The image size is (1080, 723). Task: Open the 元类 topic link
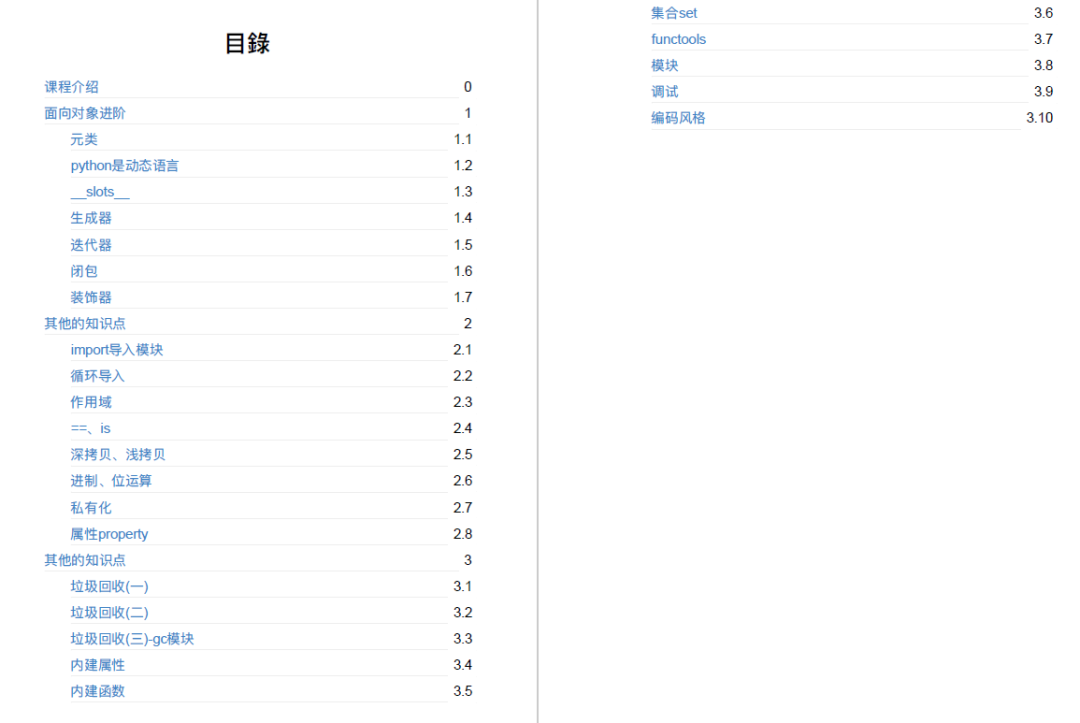(x=84, y=139)
